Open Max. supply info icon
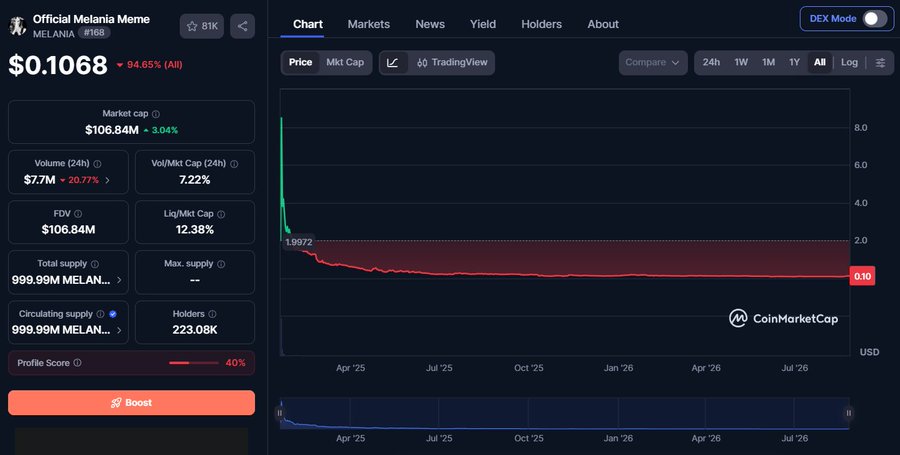The image size is (900, 455). click(221, 264)
